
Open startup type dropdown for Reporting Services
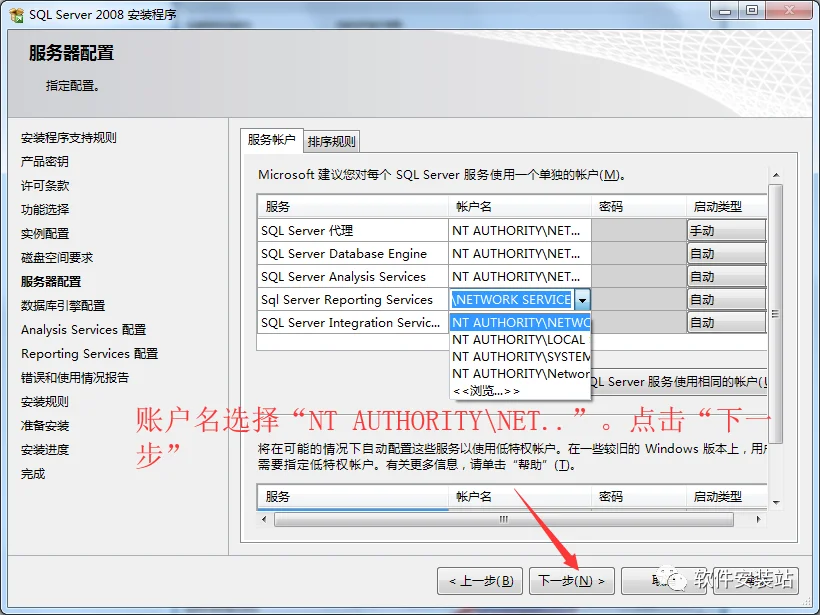[x=726, y=300]
